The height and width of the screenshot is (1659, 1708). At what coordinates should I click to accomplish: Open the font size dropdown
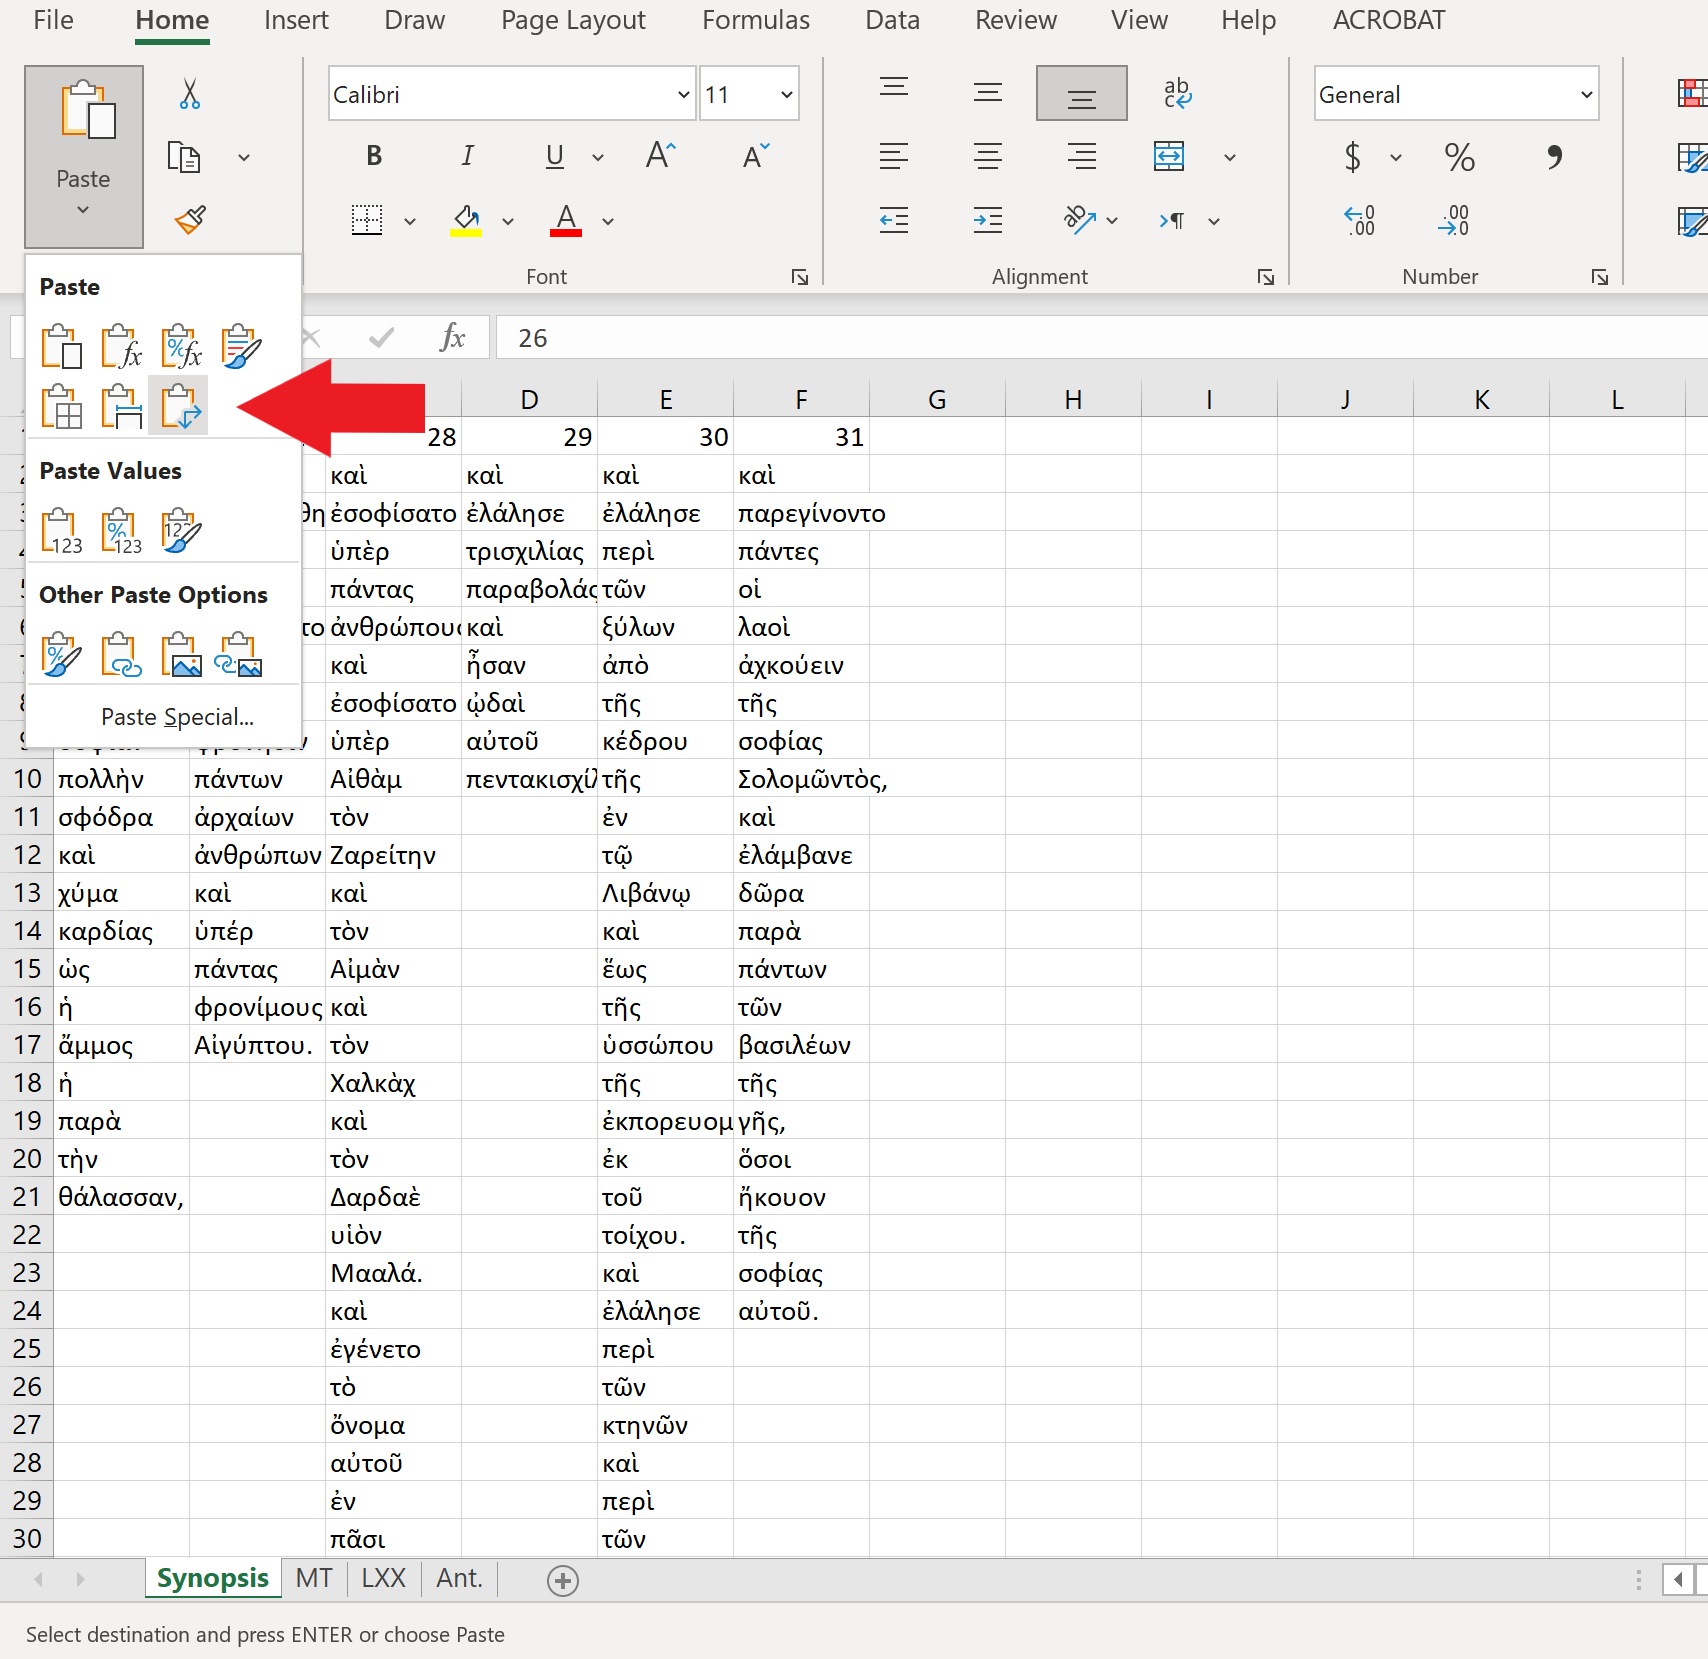(786, 95)
